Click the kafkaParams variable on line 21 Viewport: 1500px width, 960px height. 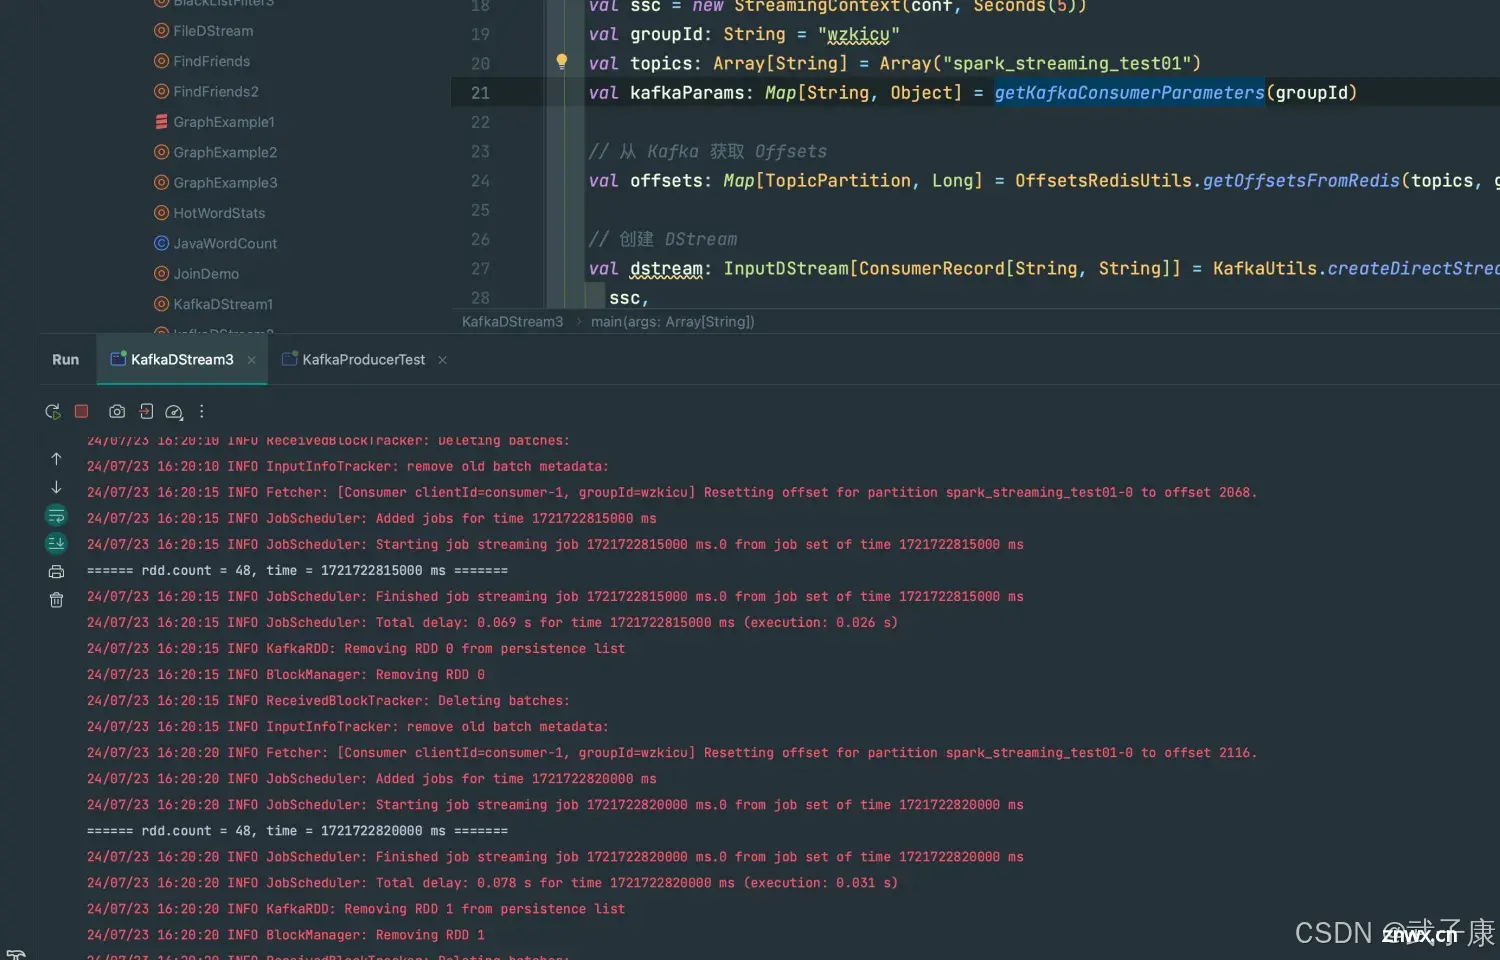687,92
